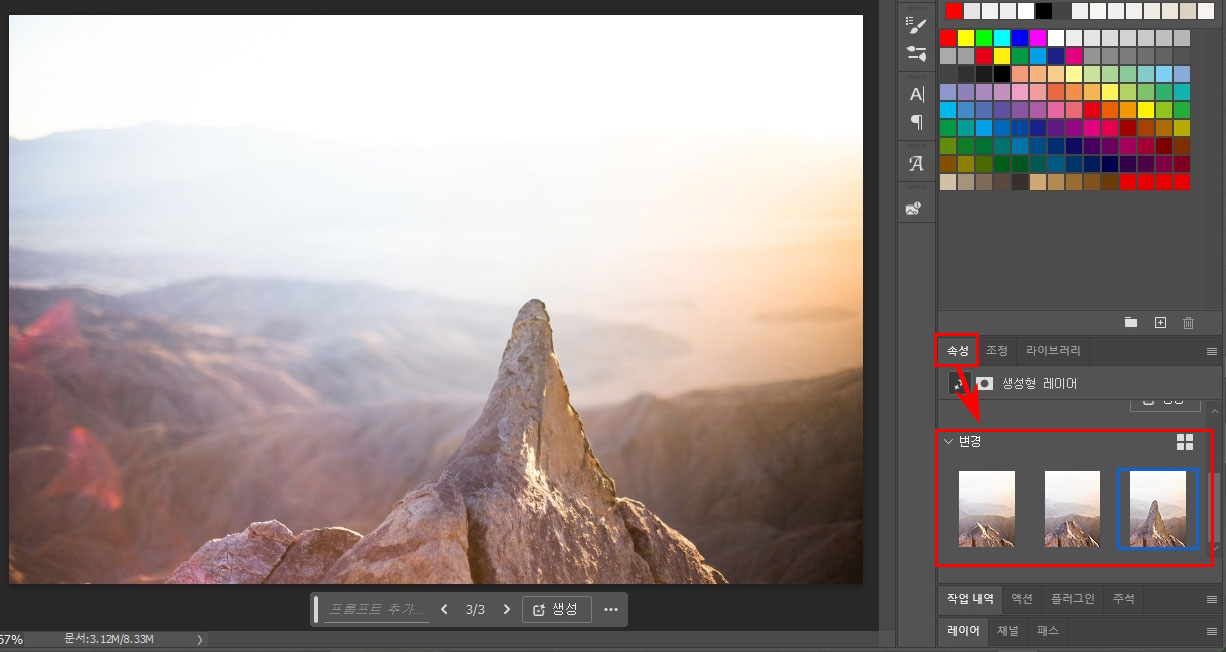Select the first variation thumbnail
This screenshot has width=1226, height=652.
pos(986,509)
